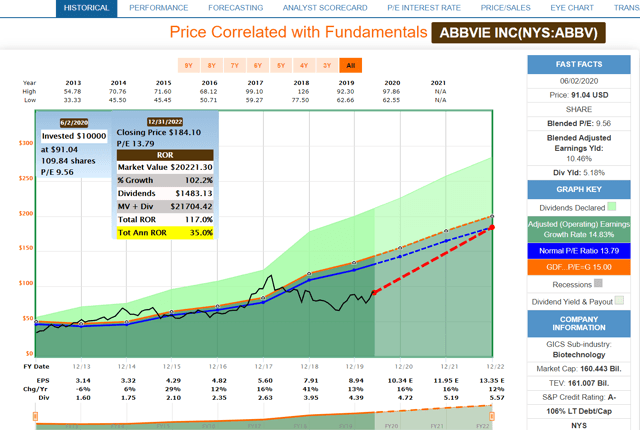The image size is (640, 430).
Task: Toggle the GDF P/E=G 15.00 line
Action: coord(579,267)
